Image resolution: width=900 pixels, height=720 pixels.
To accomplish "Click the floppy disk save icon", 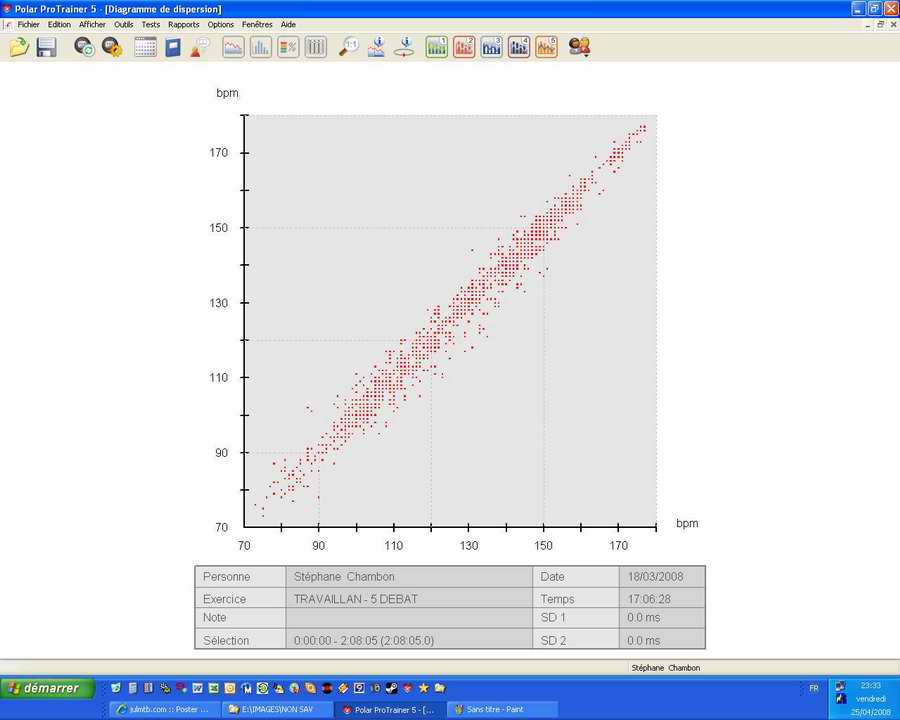I will (46, 47).
